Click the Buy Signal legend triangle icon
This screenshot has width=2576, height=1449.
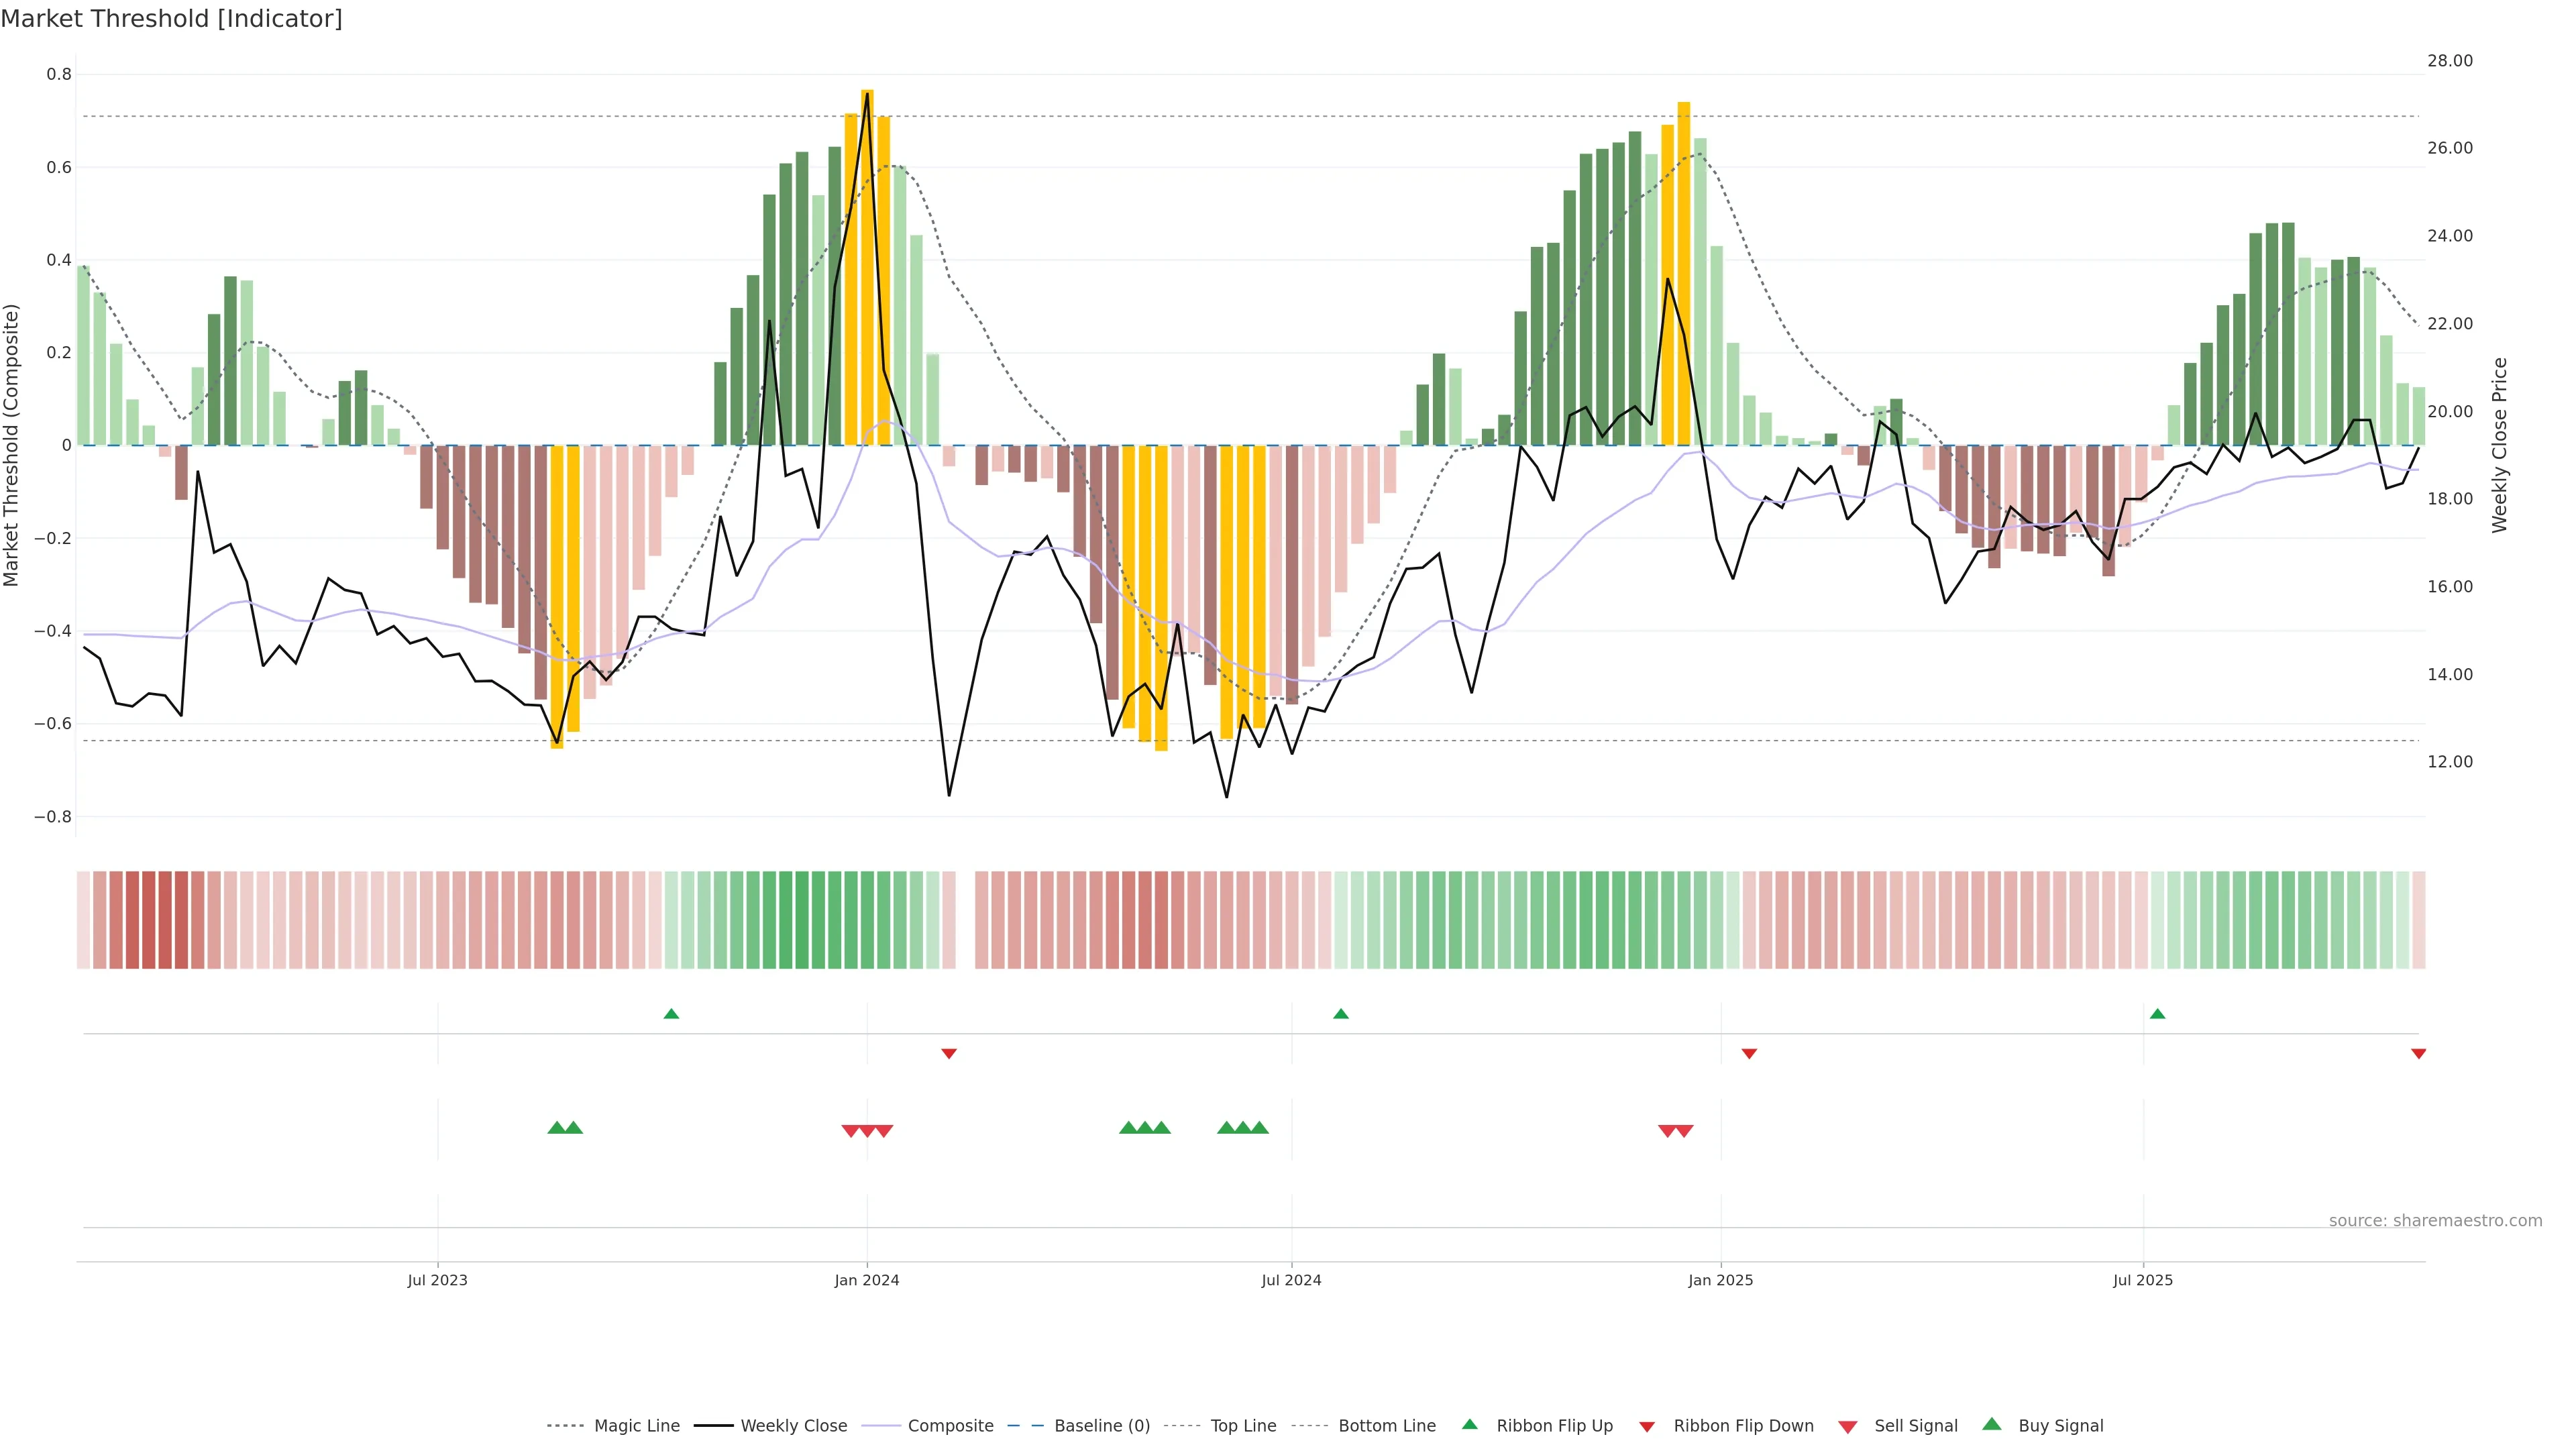(1992, 1424)
